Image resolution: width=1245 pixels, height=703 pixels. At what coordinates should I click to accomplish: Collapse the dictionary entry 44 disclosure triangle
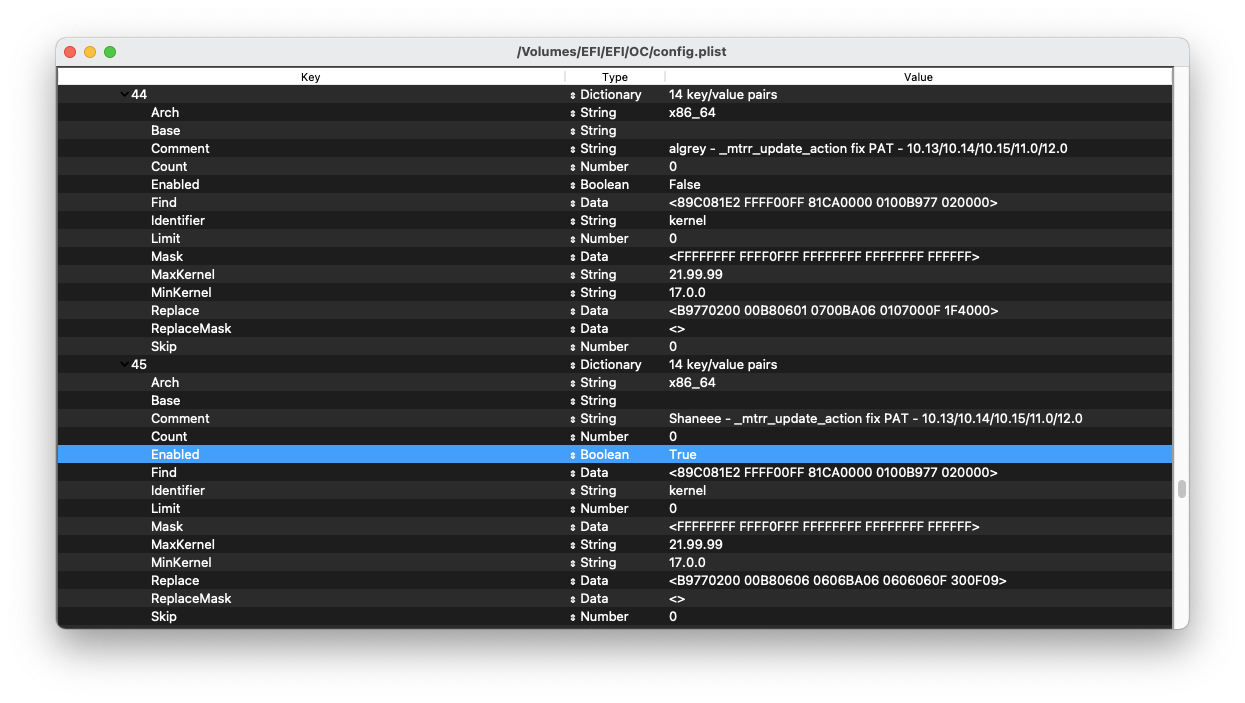coord(123,95)
